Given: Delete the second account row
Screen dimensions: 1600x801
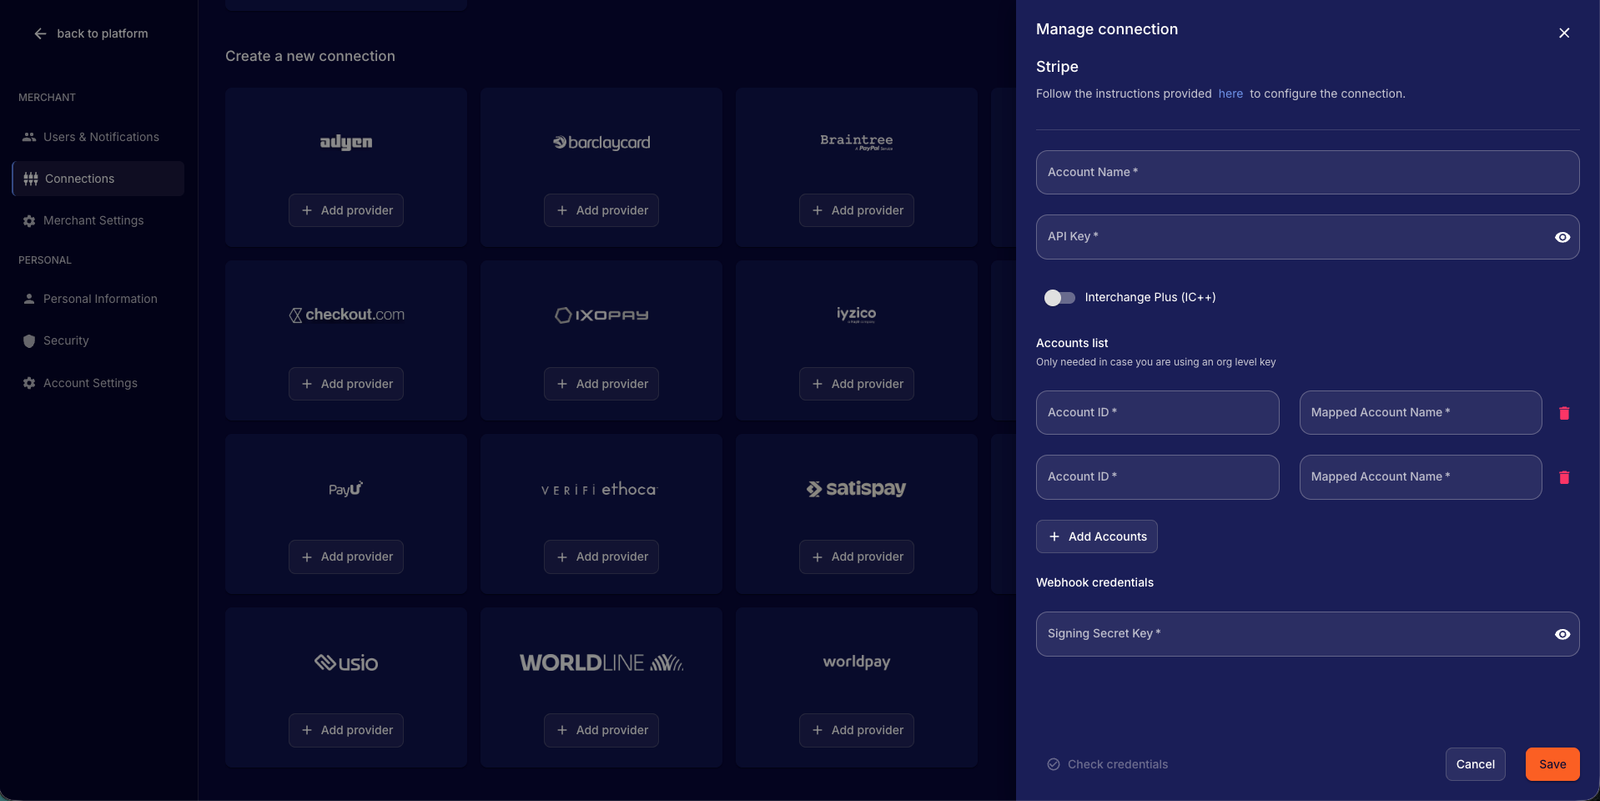Looking at the screenshot, I should 1565,477.
